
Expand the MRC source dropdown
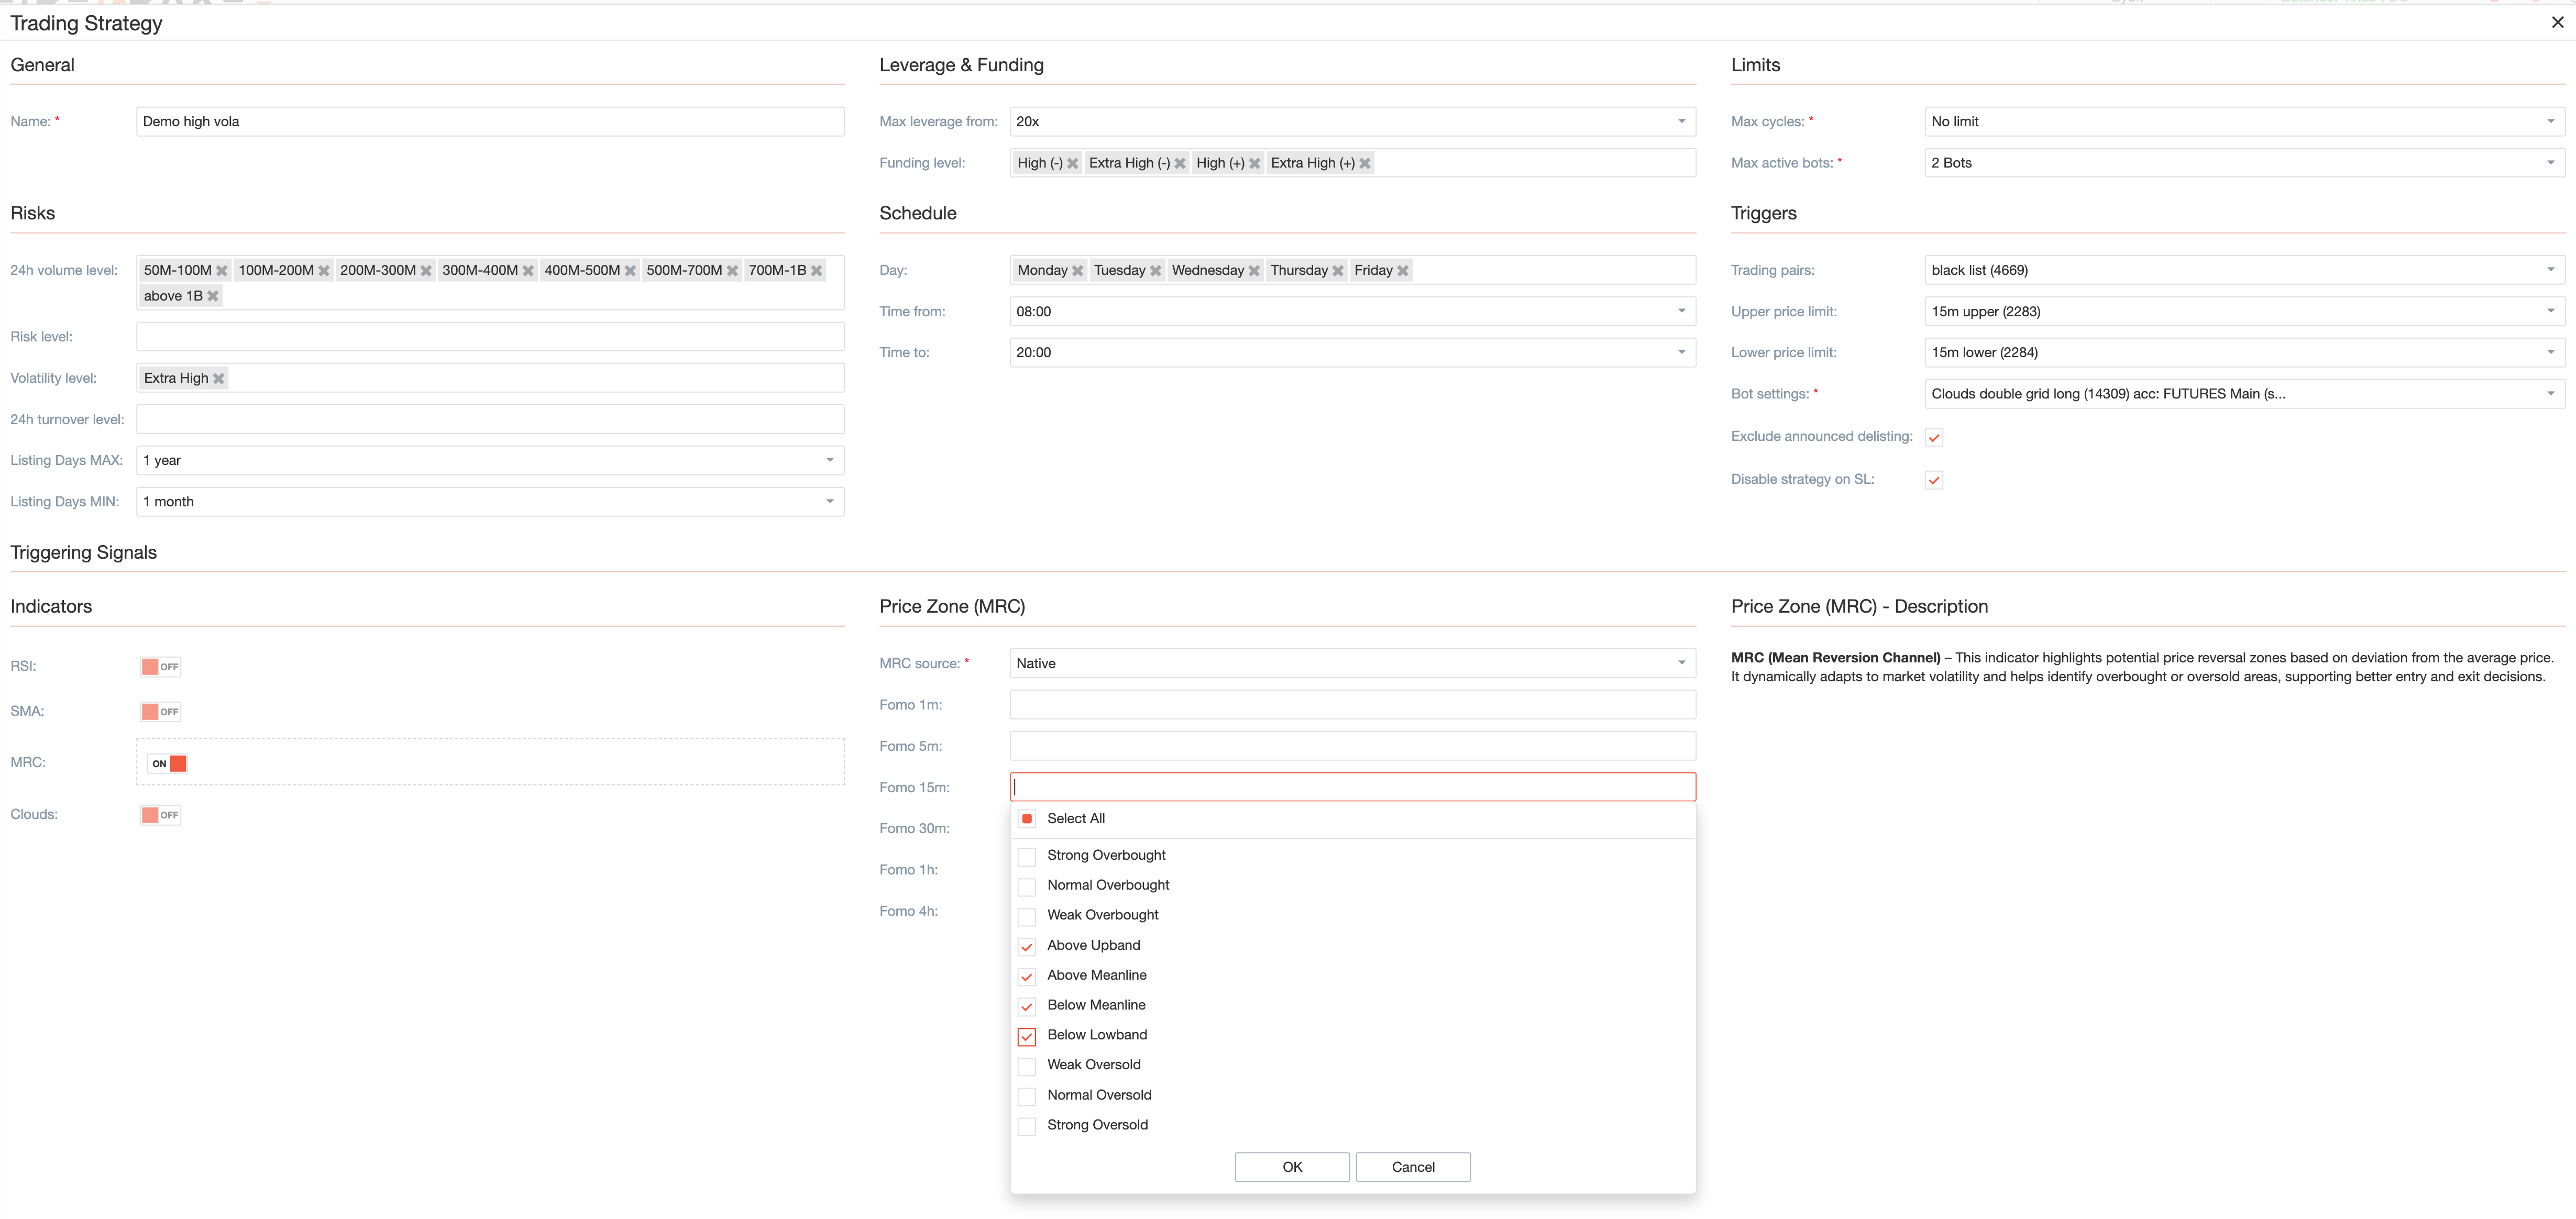(x=1352, y=664)
